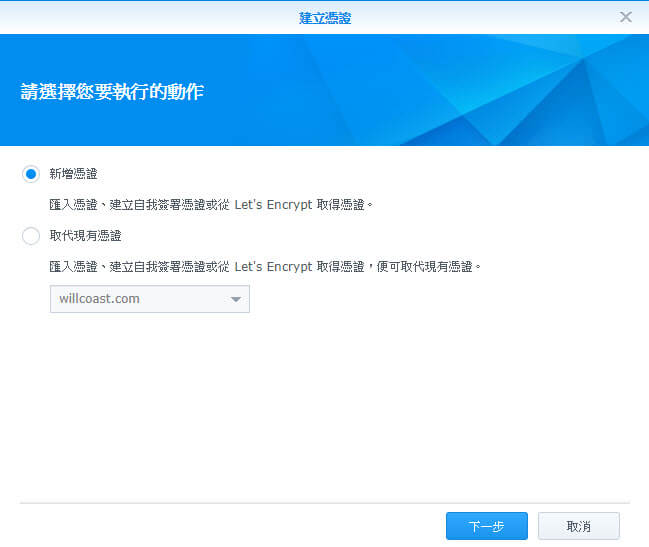
Task: Click Let's Encrypt in the second description
Action: [x=270, y=267]
